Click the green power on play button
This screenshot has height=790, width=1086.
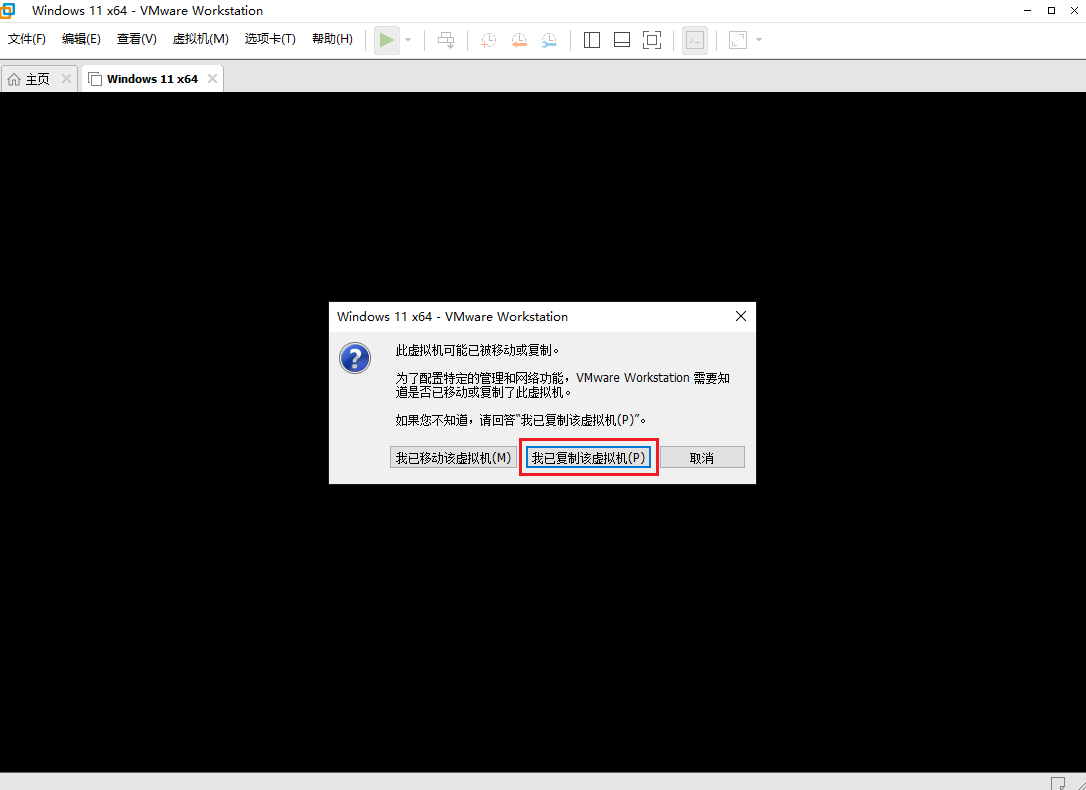tap(386, 40)
